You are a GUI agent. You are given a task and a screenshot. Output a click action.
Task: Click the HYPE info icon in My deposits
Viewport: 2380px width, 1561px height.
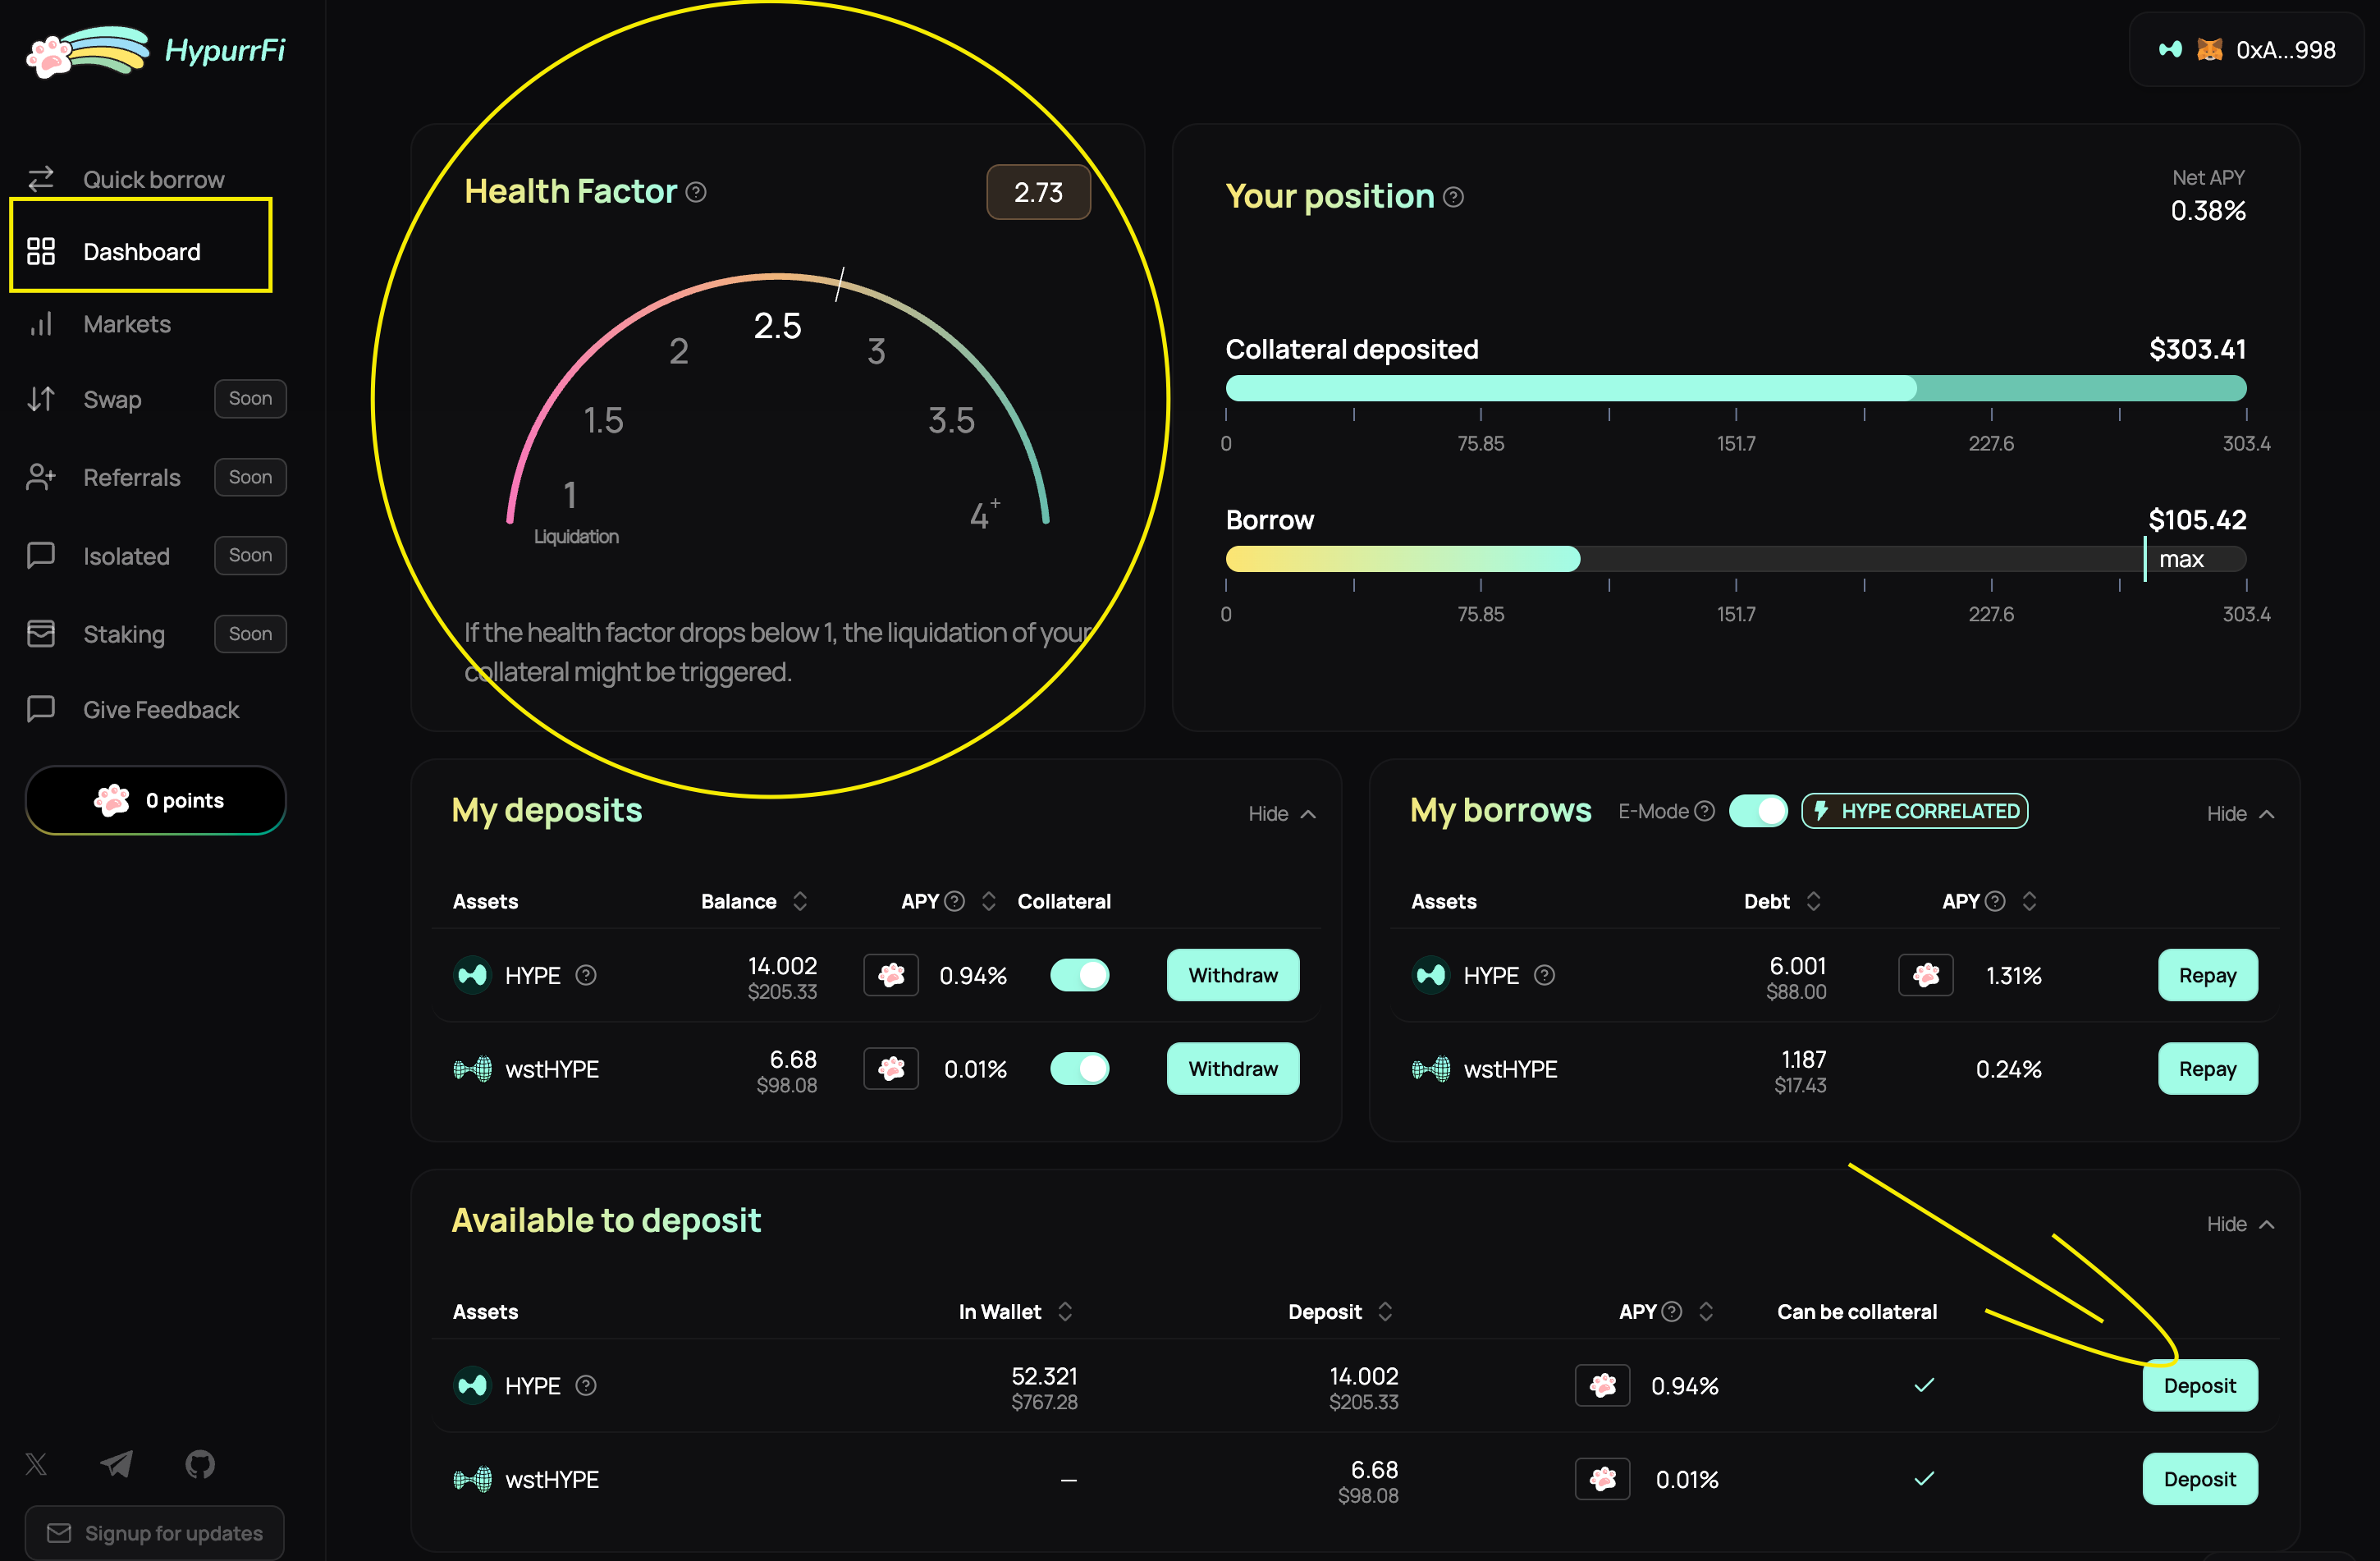click(586, 975)
